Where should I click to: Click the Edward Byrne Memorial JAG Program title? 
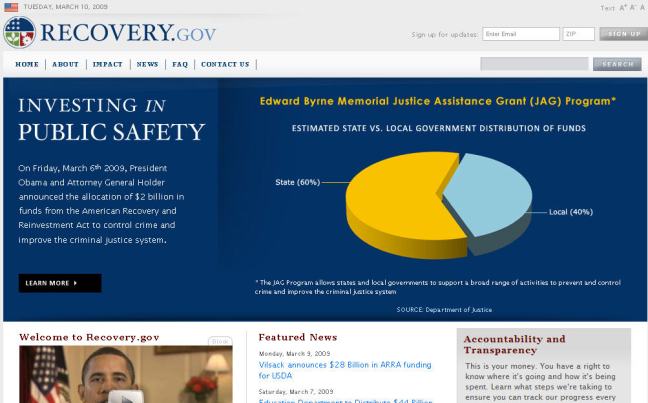438,101
